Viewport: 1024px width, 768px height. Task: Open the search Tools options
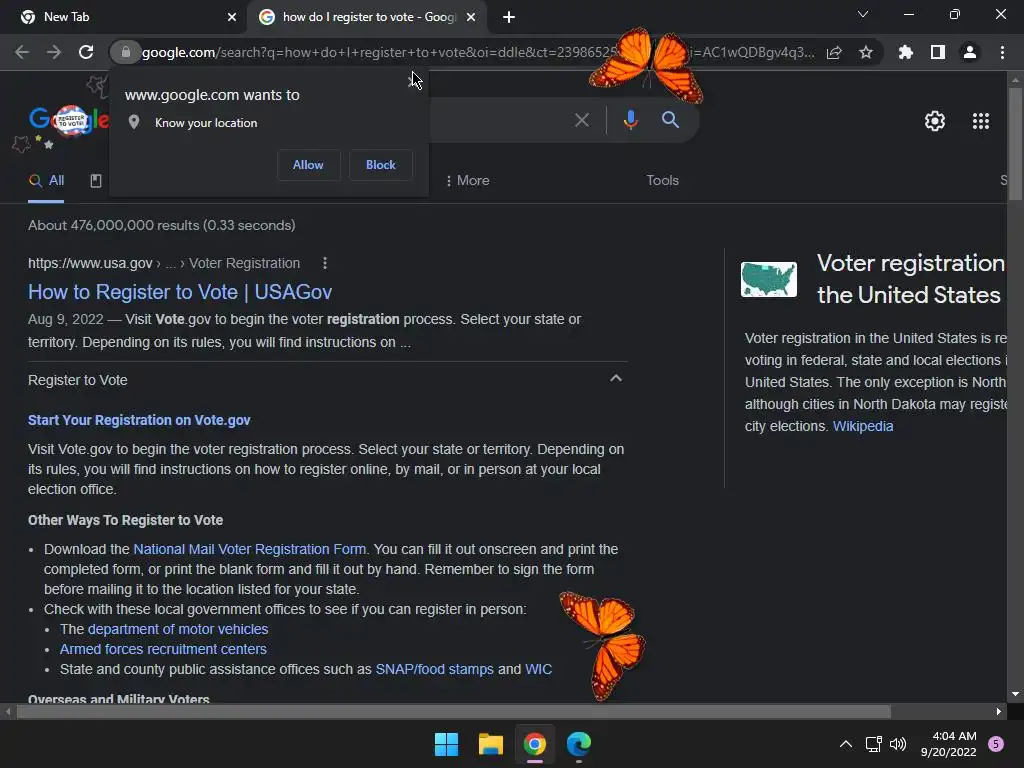click(x=662, y=181)
